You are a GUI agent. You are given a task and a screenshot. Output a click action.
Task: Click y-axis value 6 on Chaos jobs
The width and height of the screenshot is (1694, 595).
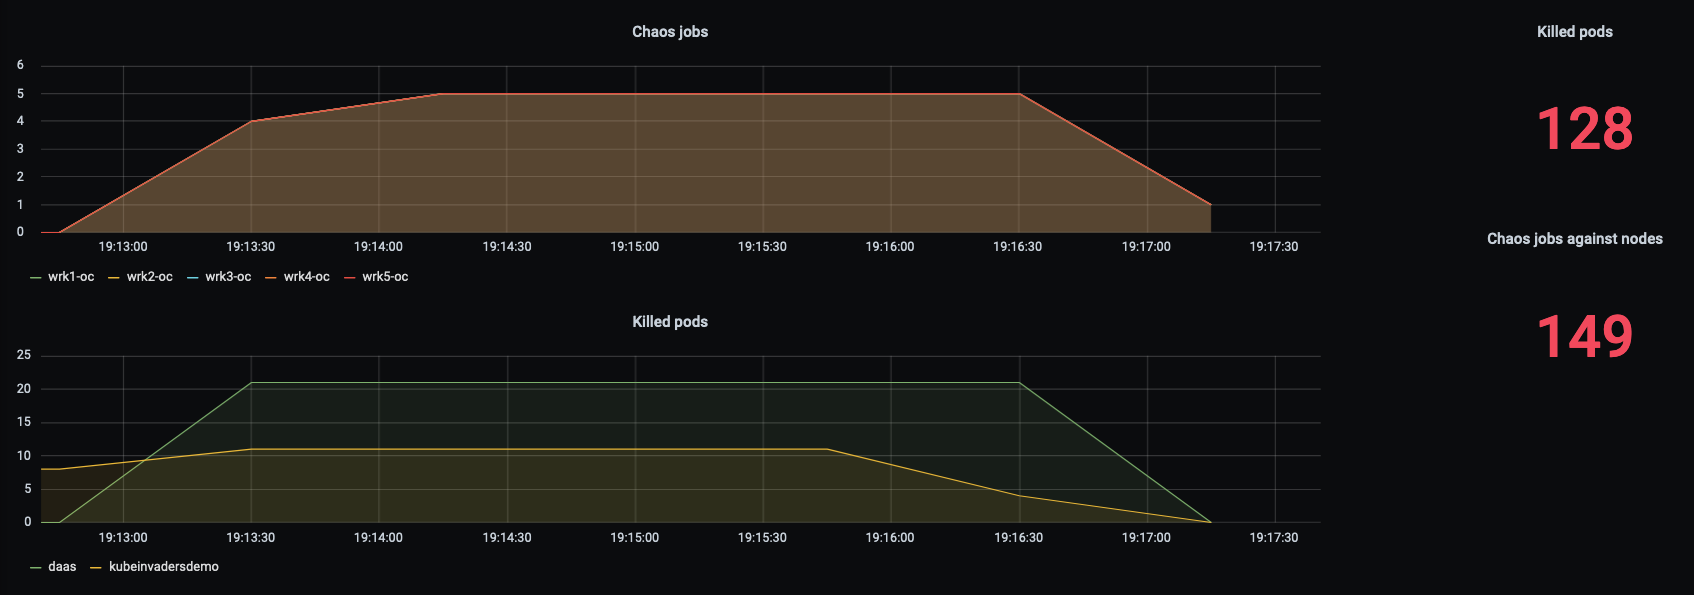pyautogui.click(x=20, y=66)
